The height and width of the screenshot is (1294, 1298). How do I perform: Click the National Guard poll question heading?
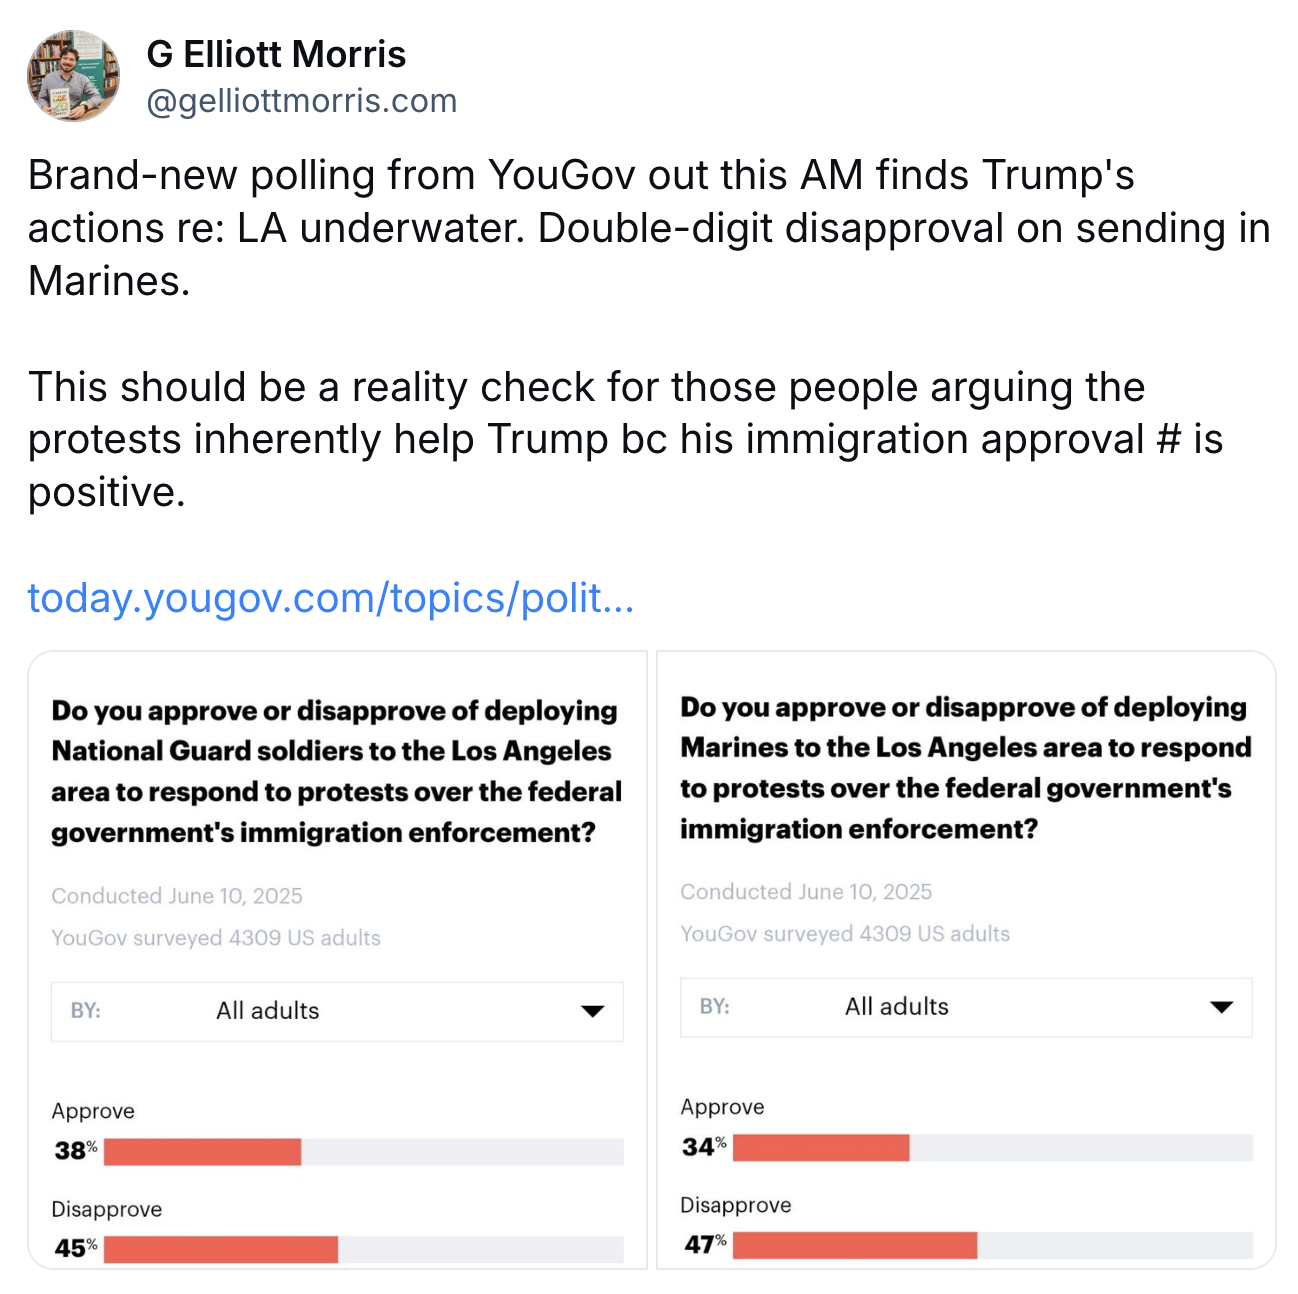[x=337, y=771]
